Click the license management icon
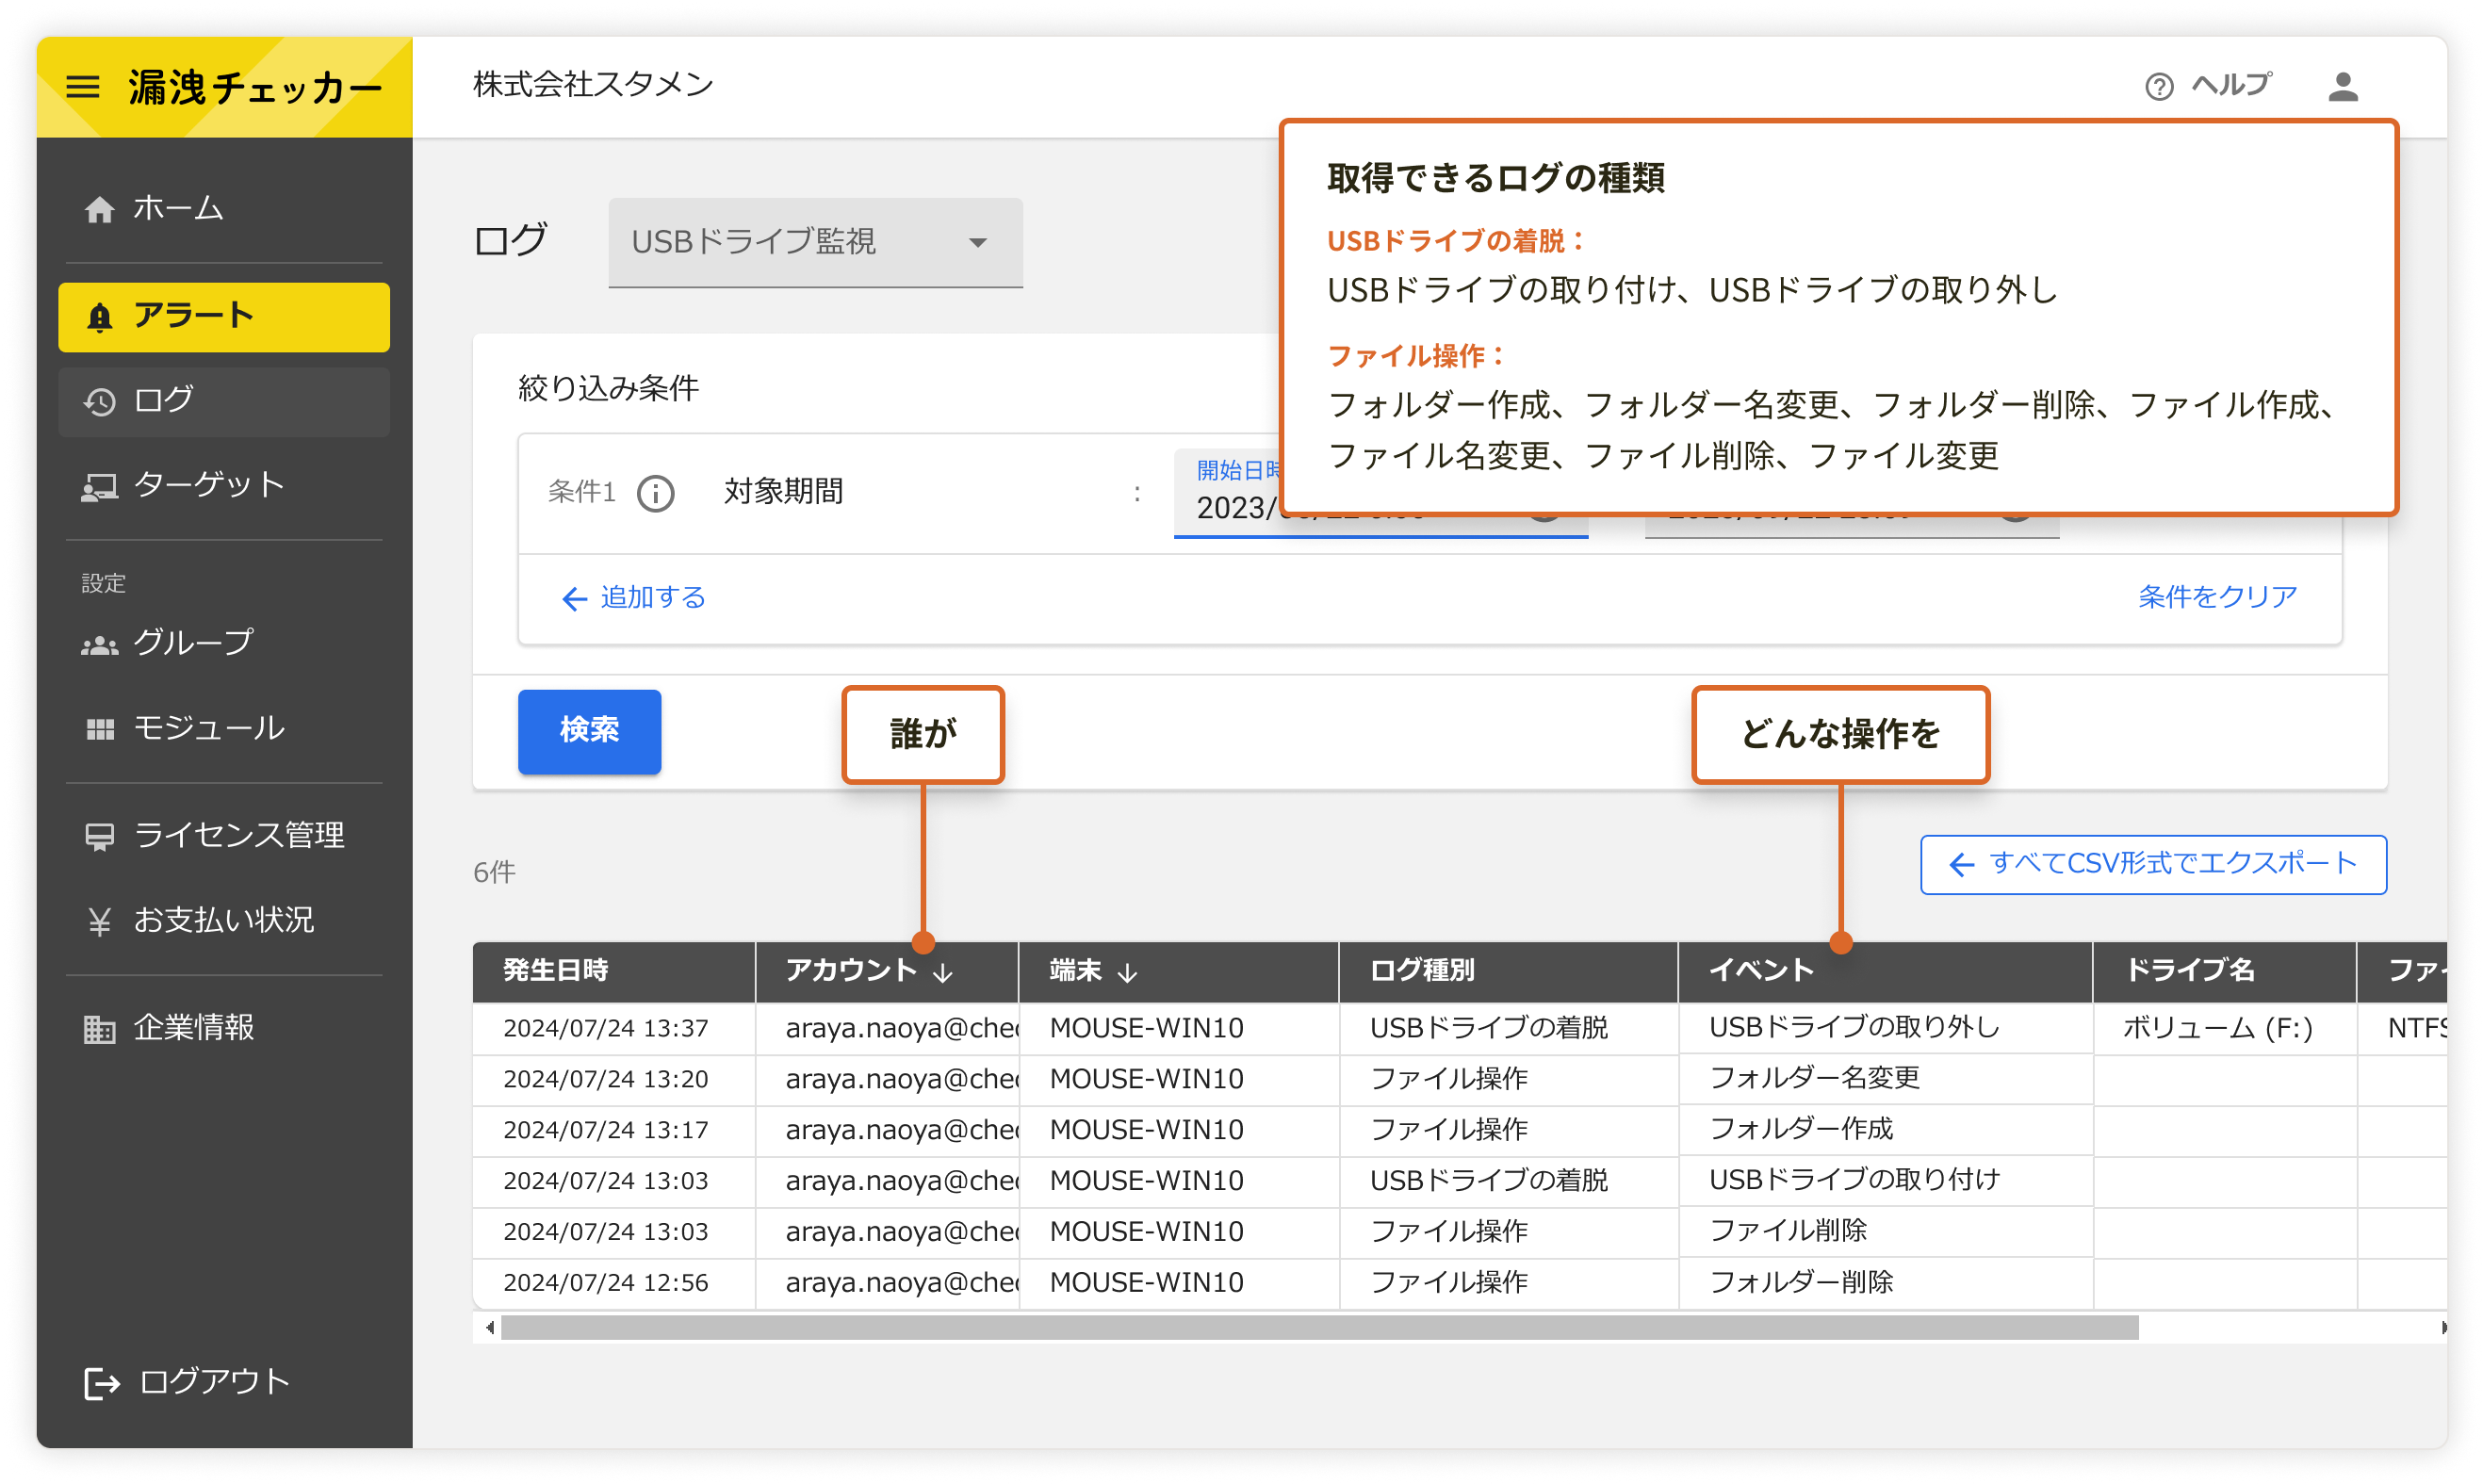This screenshot has width=2483, height=1484. click(x=99, y=835)
